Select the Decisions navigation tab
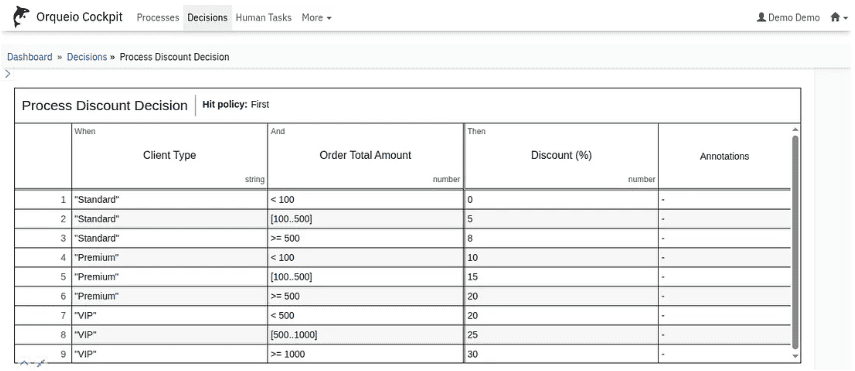The width and height of the screenshot is (855, 371). coord(207,17)
